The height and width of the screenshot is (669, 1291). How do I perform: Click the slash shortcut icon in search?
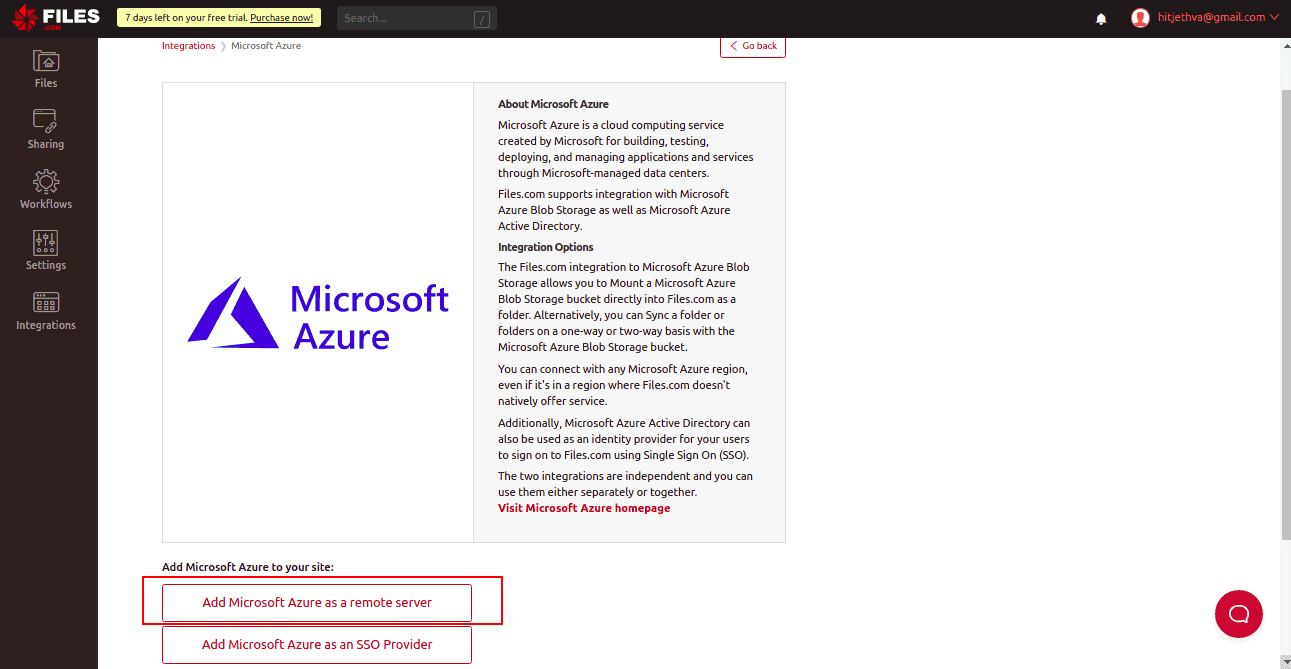click(x=482, y=18)
